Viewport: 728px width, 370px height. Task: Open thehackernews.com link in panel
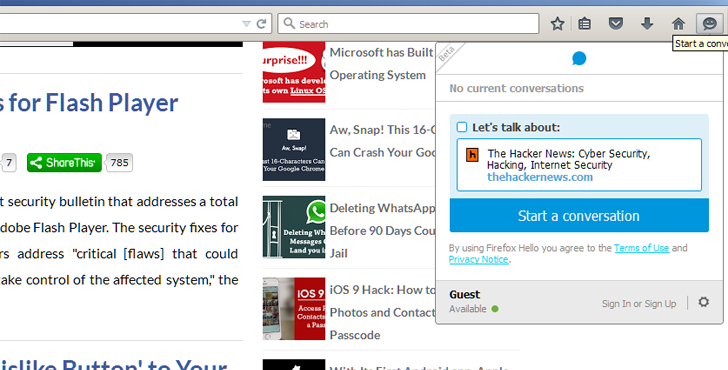(540, 177)
